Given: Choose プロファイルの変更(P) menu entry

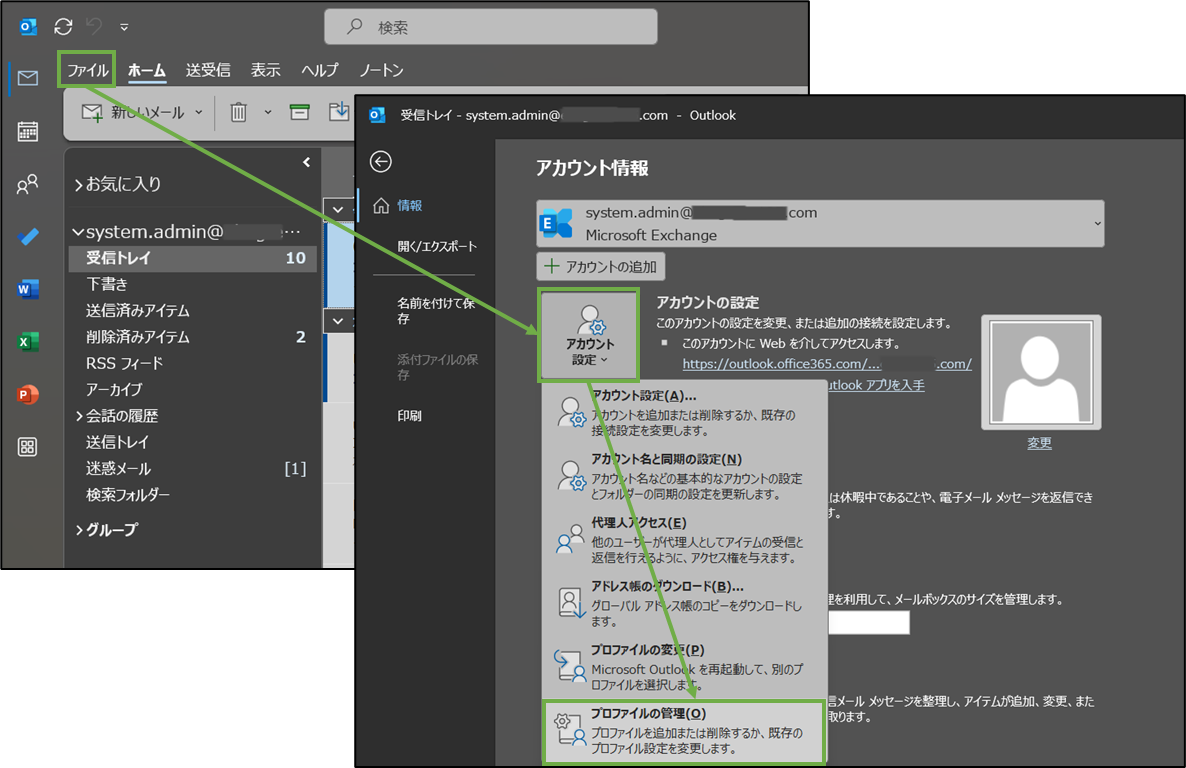Looking at the screenshot, I should coord(685,667).
